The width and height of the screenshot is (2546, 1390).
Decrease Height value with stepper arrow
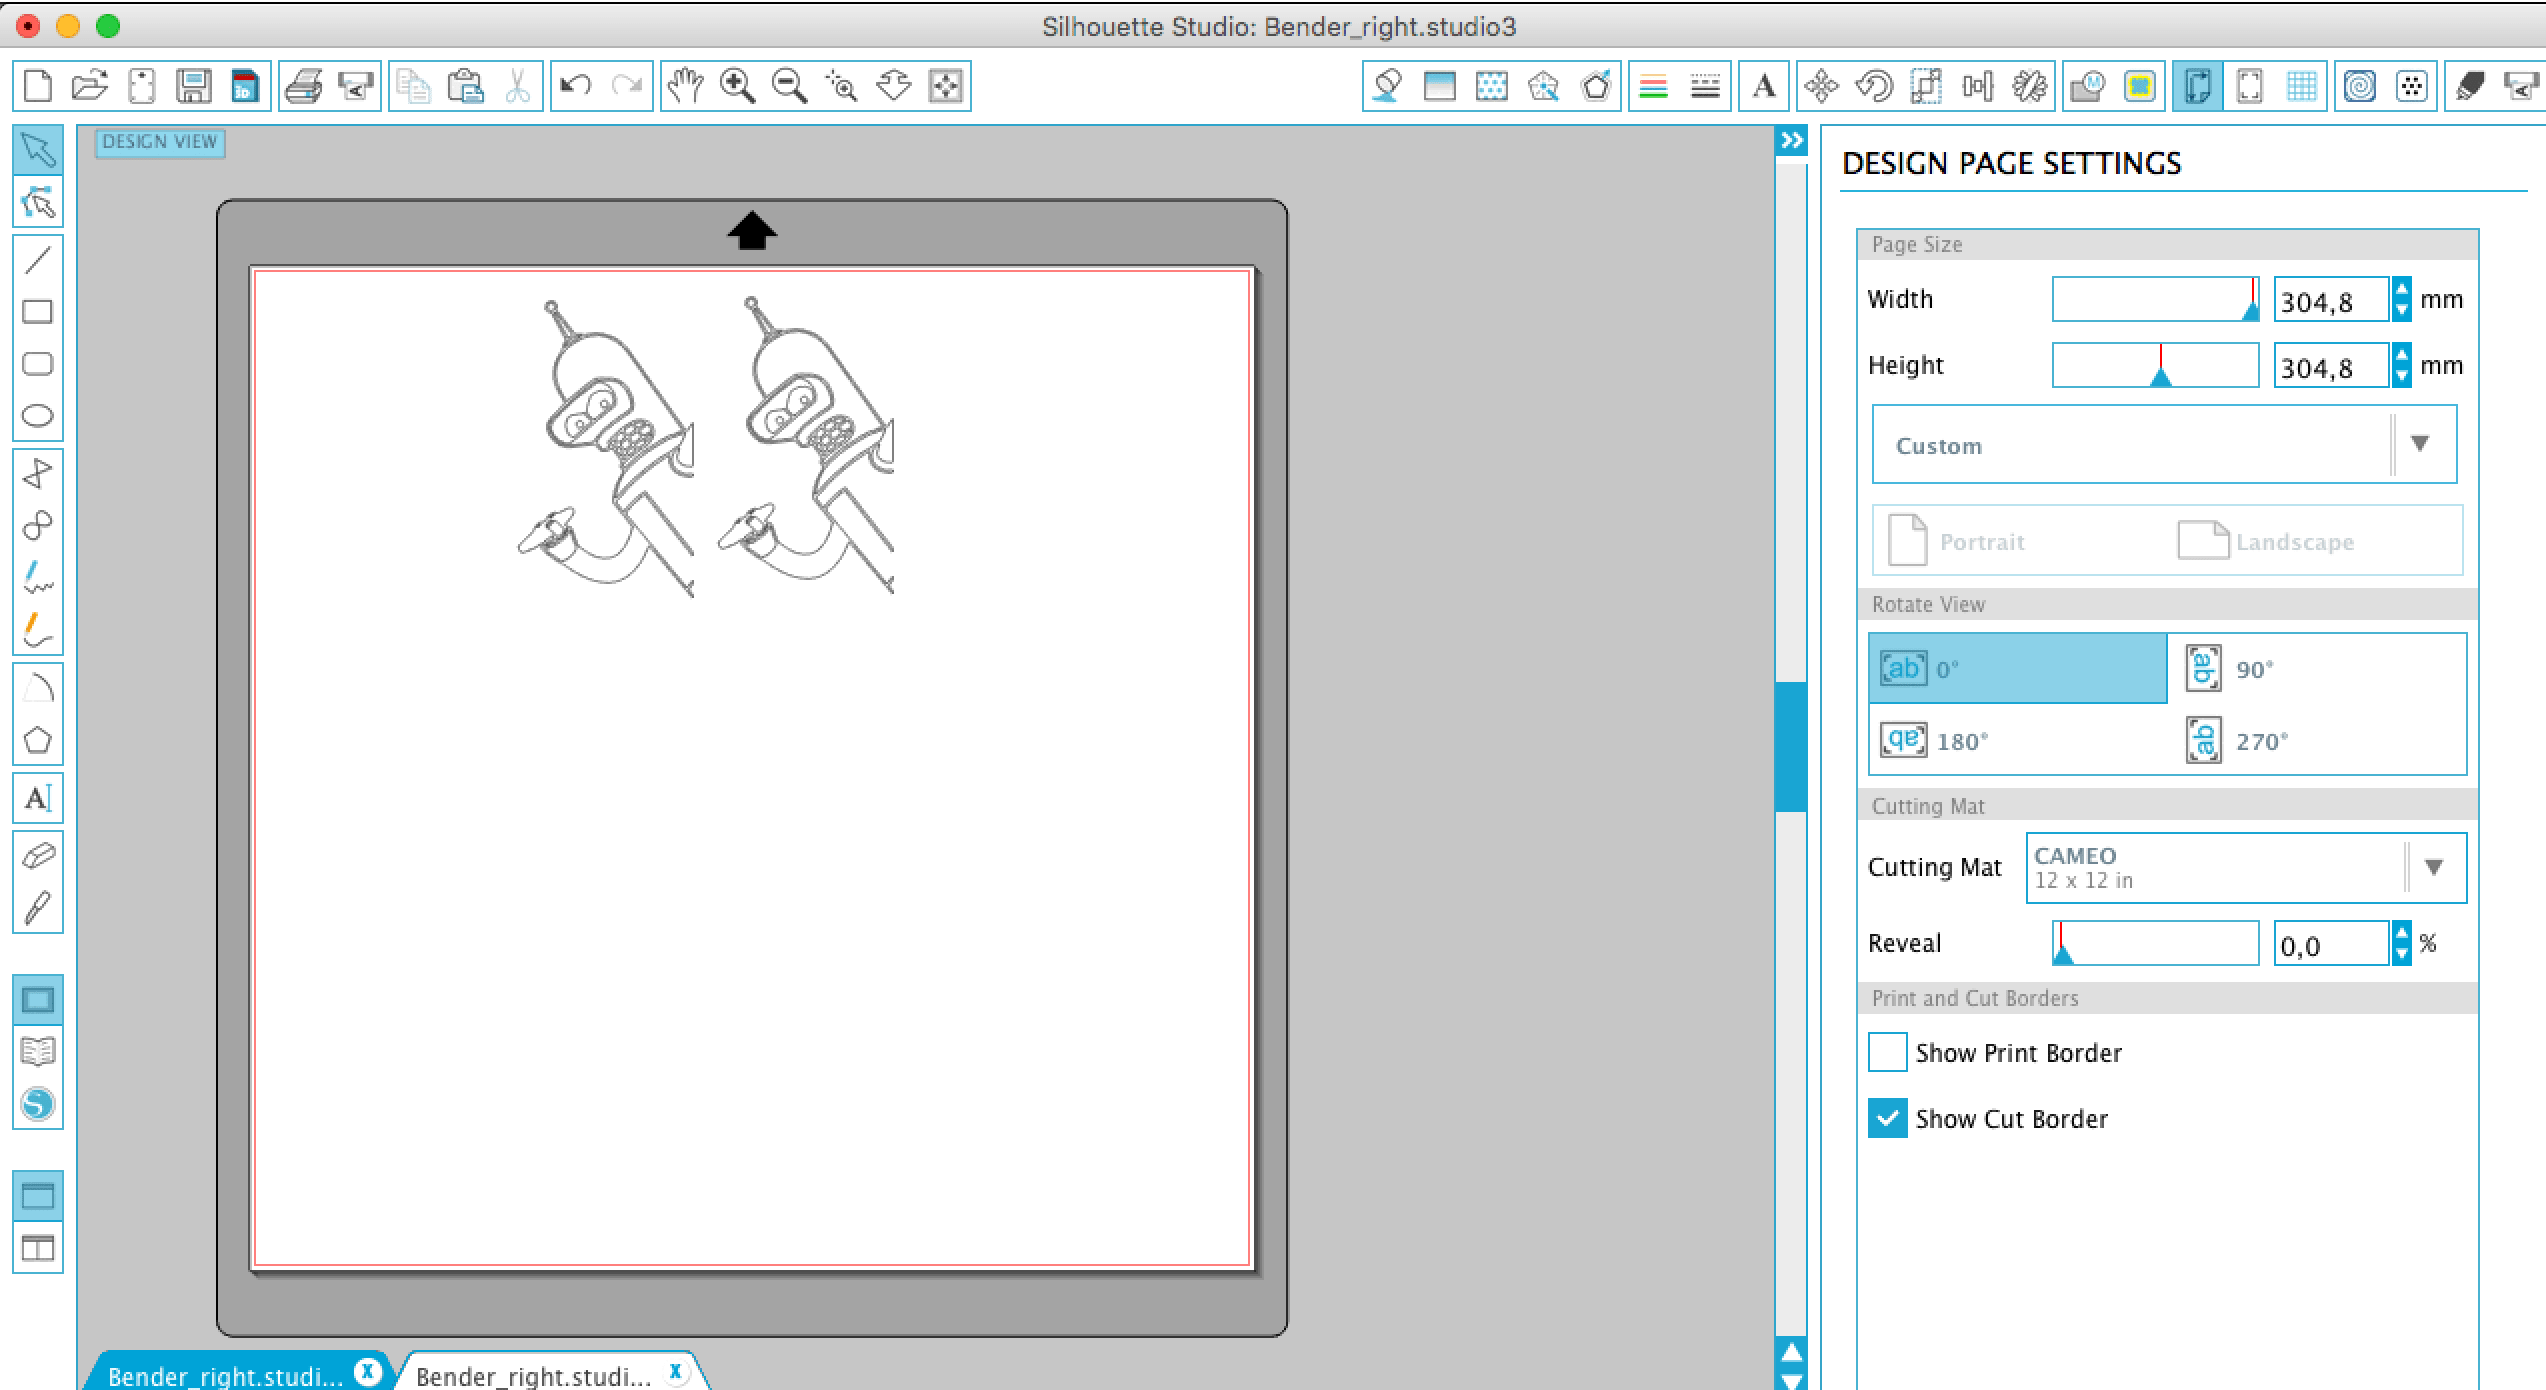2402,376
